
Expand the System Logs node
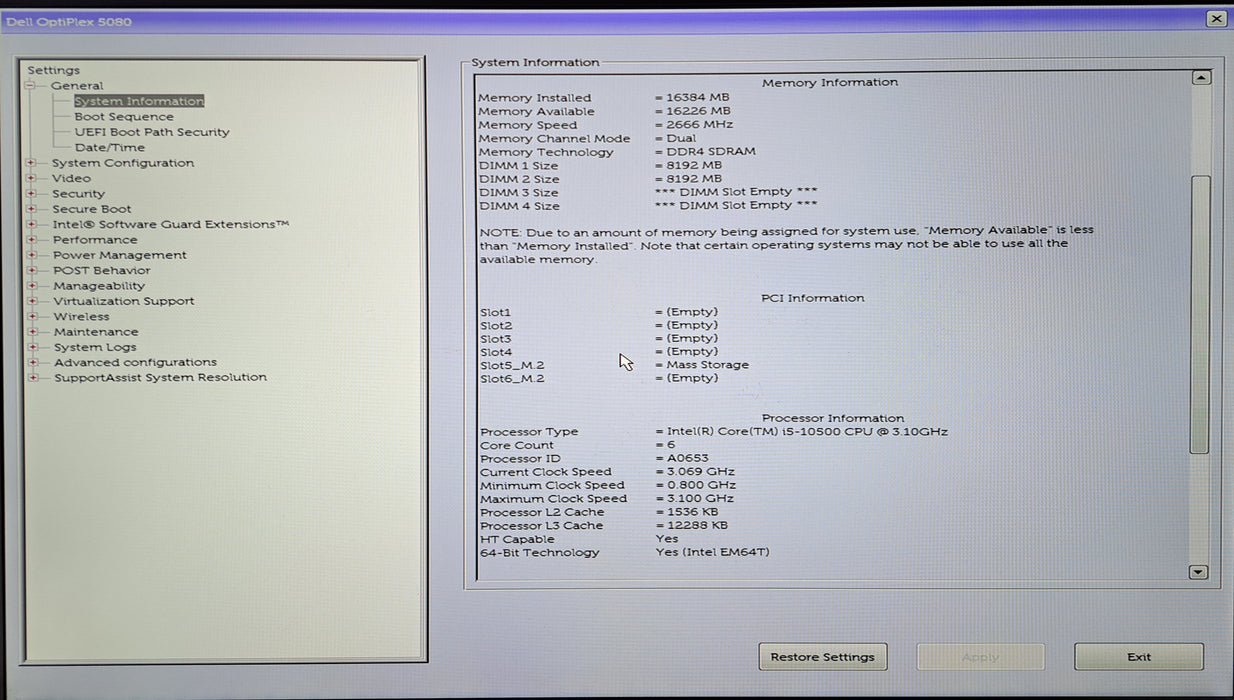click(x=32, y=347)
